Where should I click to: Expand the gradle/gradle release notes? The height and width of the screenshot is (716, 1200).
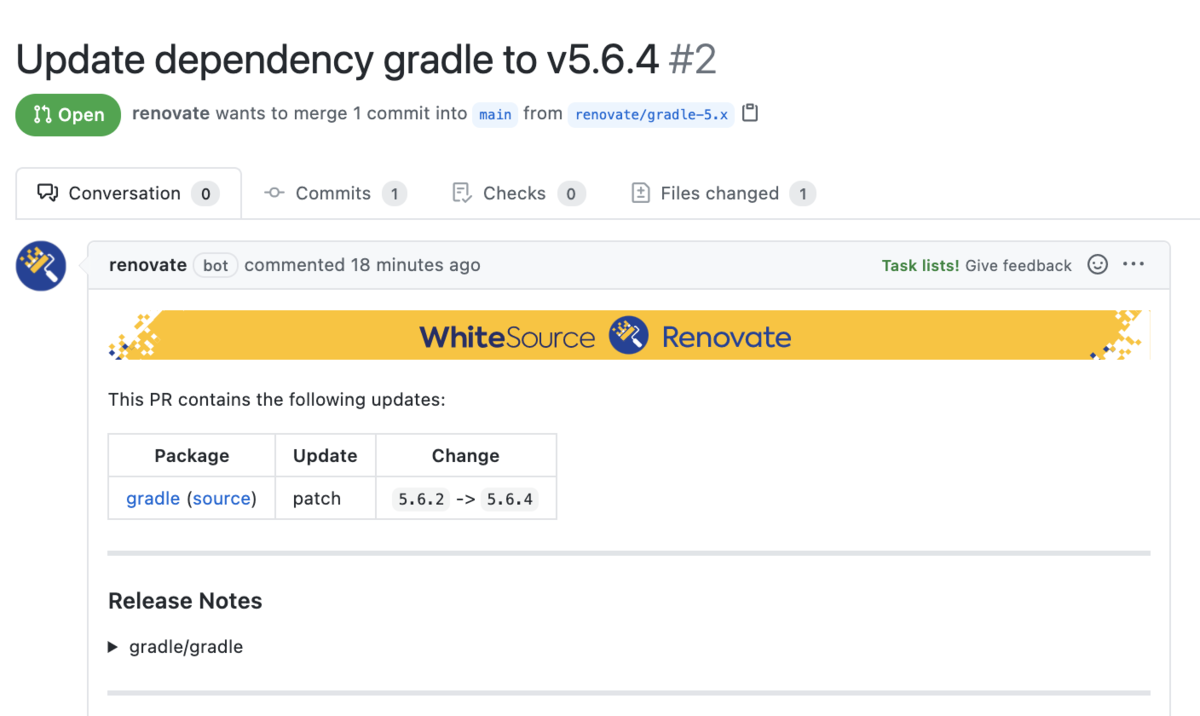click(176, 647)
